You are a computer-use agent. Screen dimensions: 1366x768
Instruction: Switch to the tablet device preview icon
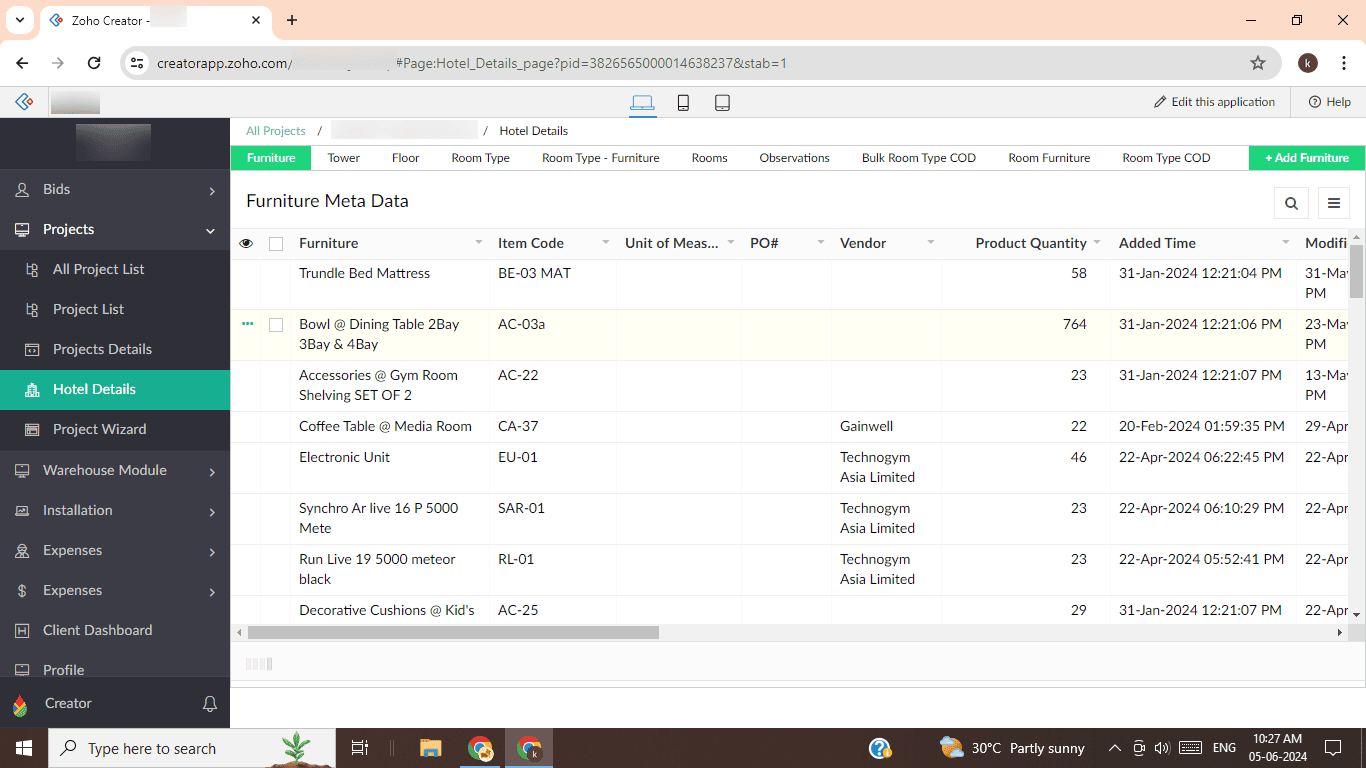click(722, 102)
